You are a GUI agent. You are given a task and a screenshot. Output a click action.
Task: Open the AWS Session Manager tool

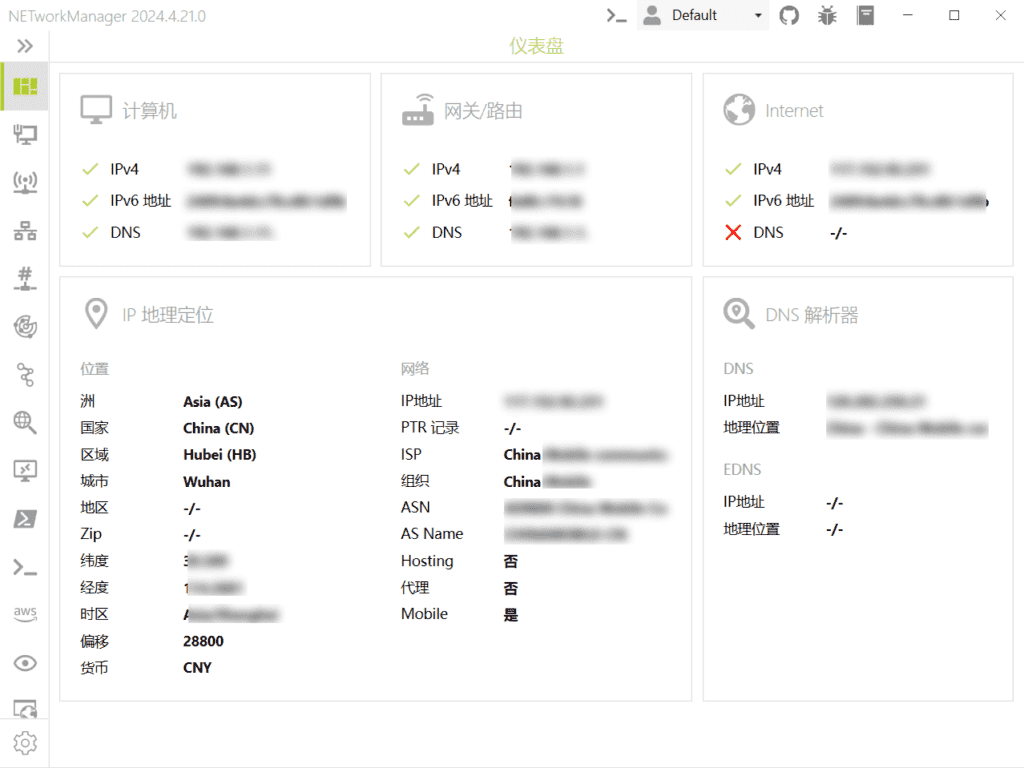point(25,614)
